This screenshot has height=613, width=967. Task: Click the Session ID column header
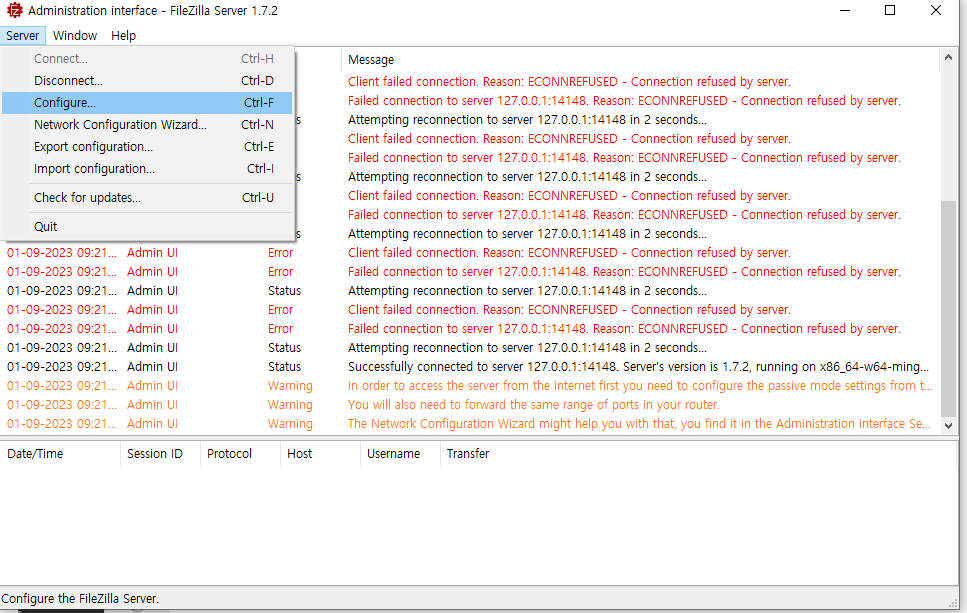[160, 454]
